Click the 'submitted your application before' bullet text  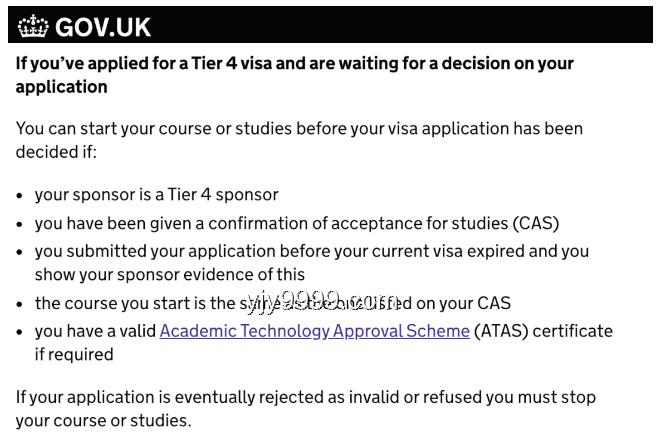tap(312, 251)
